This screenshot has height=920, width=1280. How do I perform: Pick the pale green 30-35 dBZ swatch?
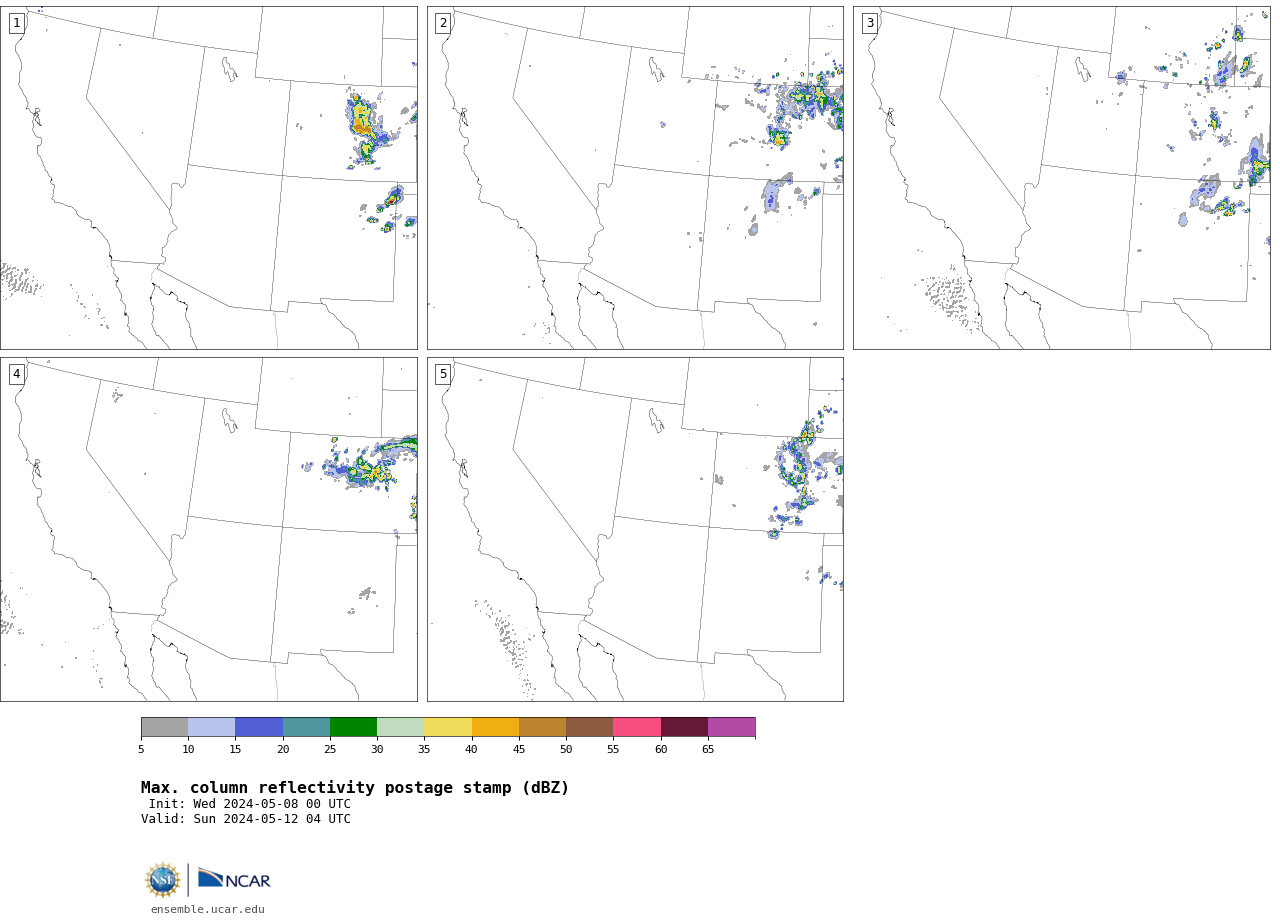coord(400,727)
